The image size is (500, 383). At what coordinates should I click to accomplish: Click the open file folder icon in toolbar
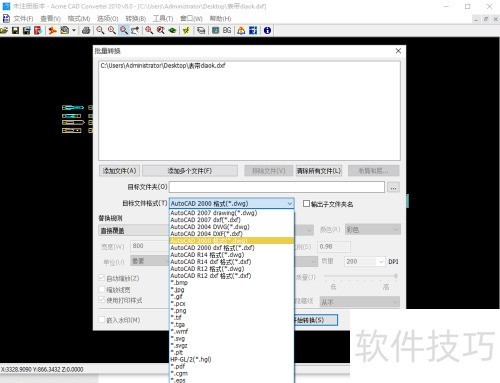(4, 31)
